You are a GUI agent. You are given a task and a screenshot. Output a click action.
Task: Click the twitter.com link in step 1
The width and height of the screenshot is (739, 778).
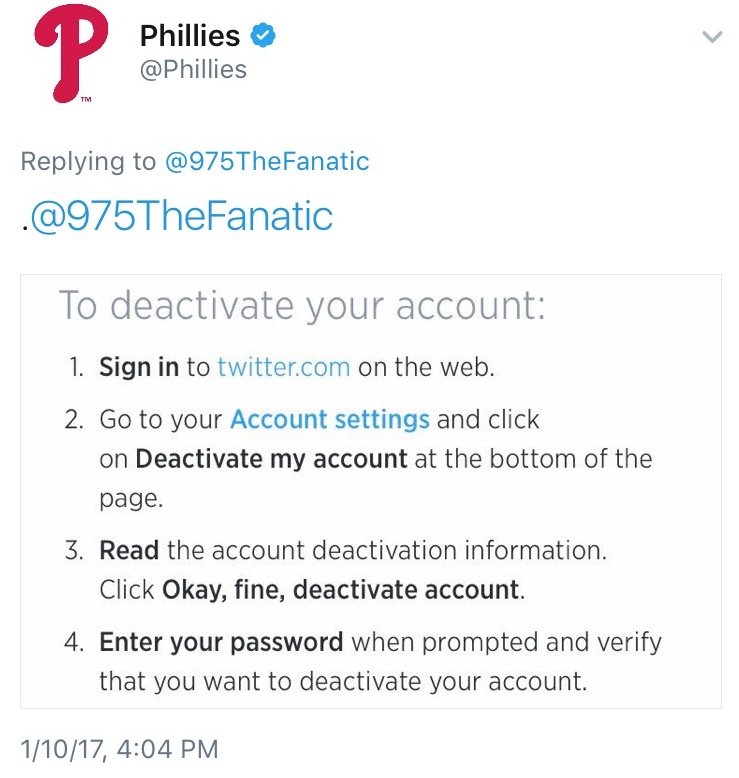click(x=283, y=367)
